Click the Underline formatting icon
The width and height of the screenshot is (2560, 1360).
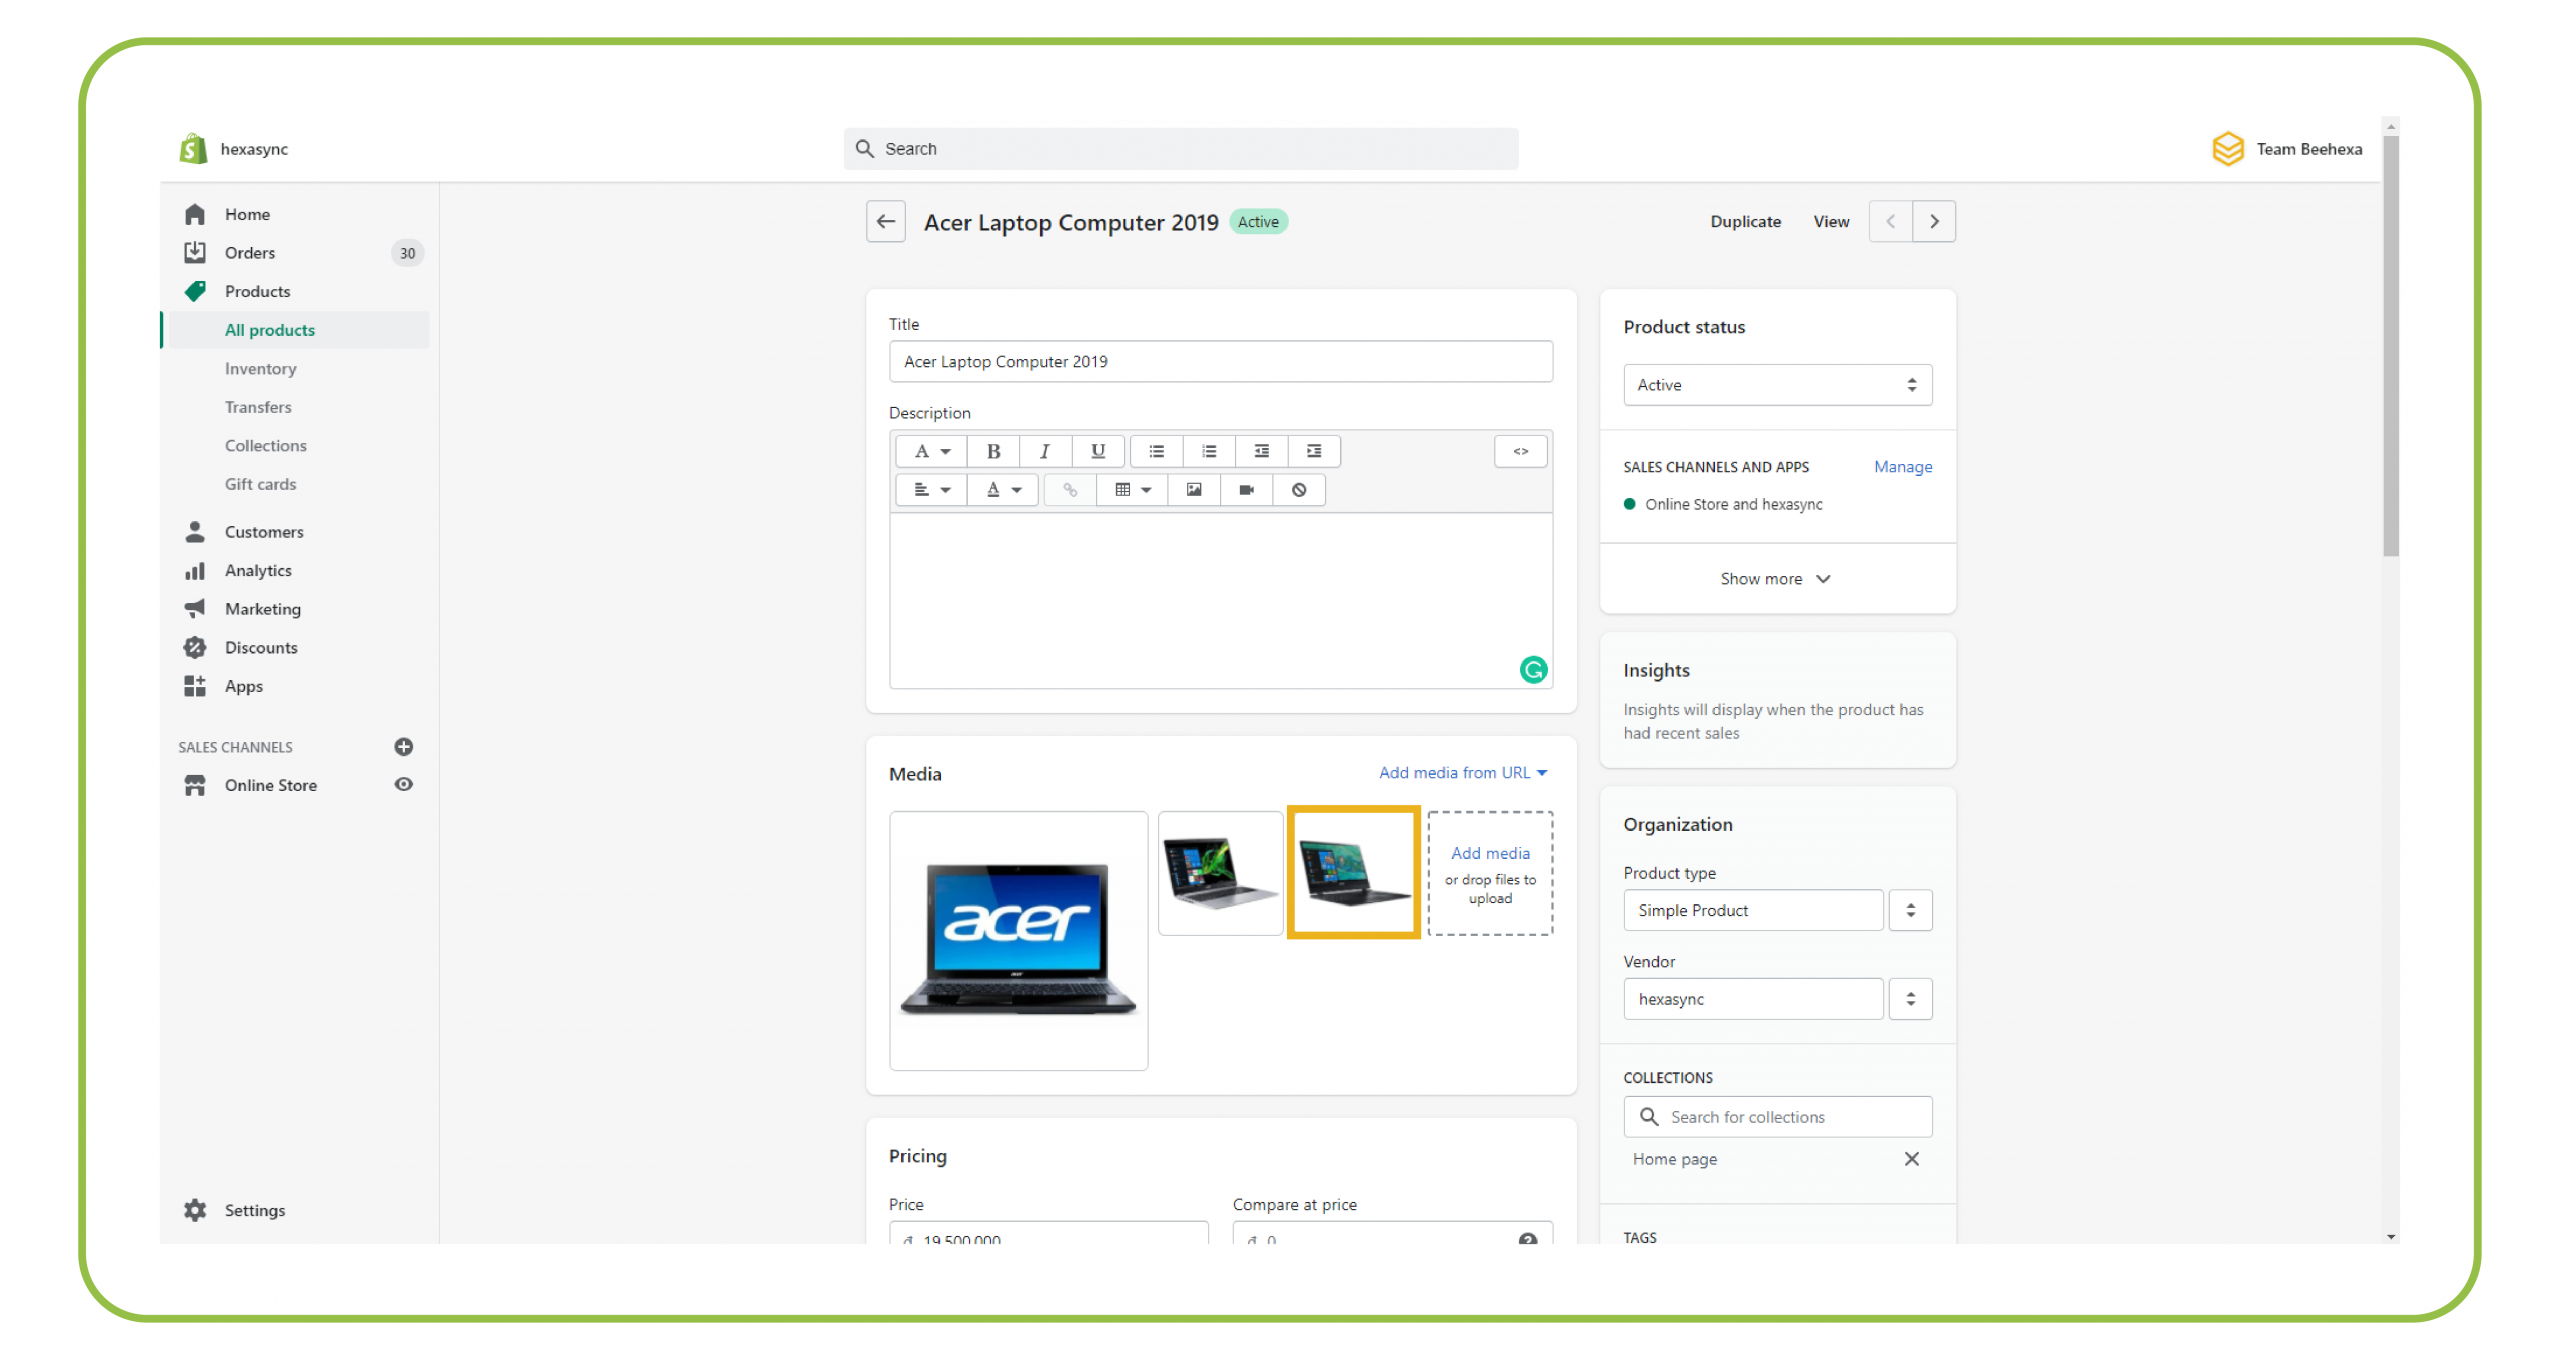[x=1095, y=449]
